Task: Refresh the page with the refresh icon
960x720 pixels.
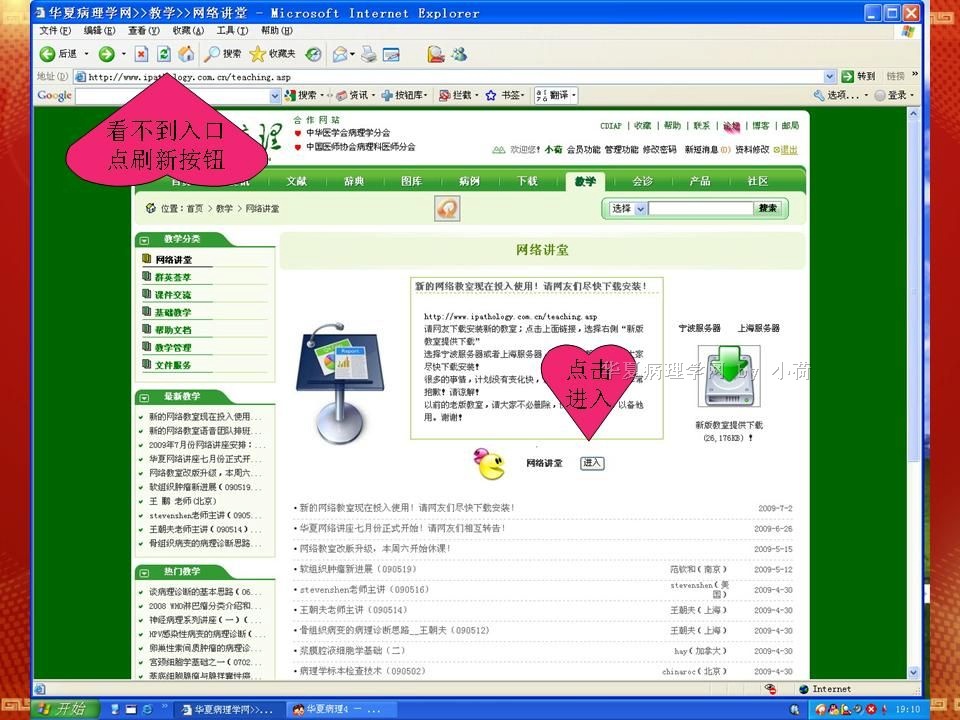Action: point(163,54)
